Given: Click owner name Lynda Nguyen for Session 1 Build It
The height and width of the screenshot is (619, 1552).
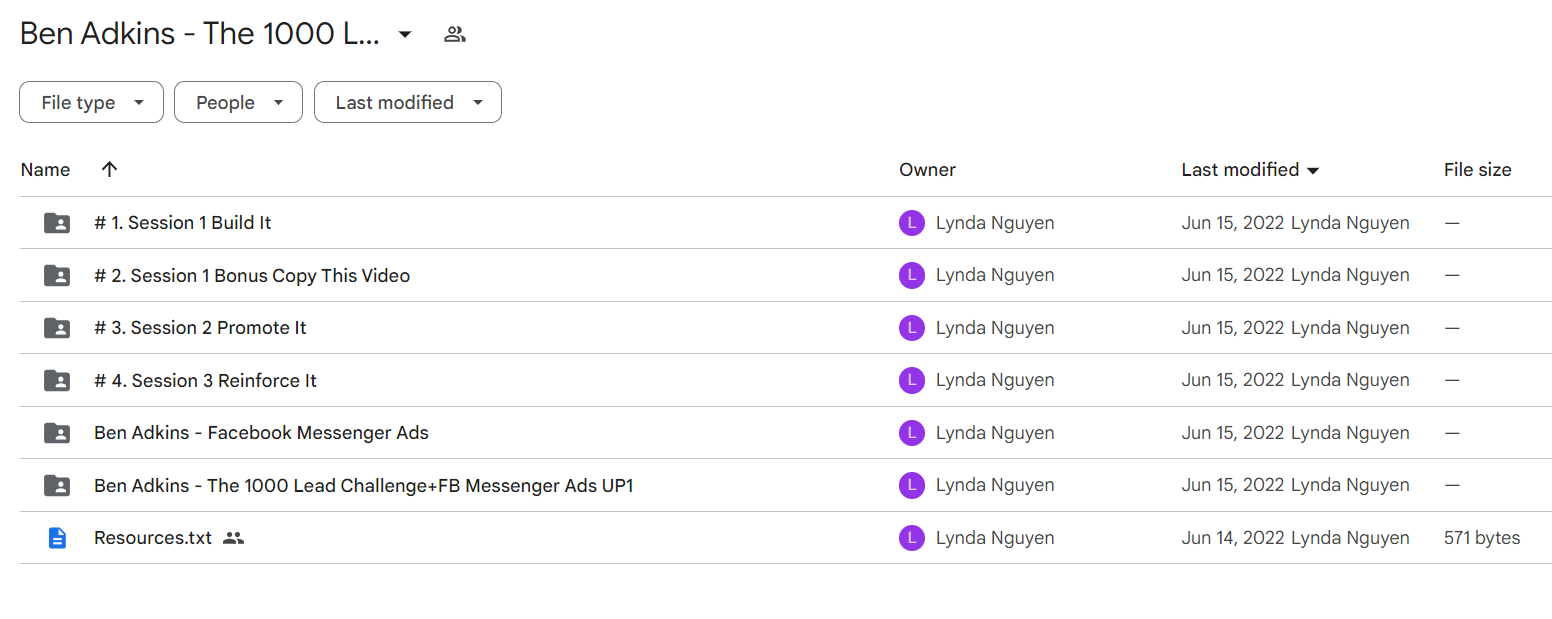Looking at the screenshot, I should click(995, 223).
